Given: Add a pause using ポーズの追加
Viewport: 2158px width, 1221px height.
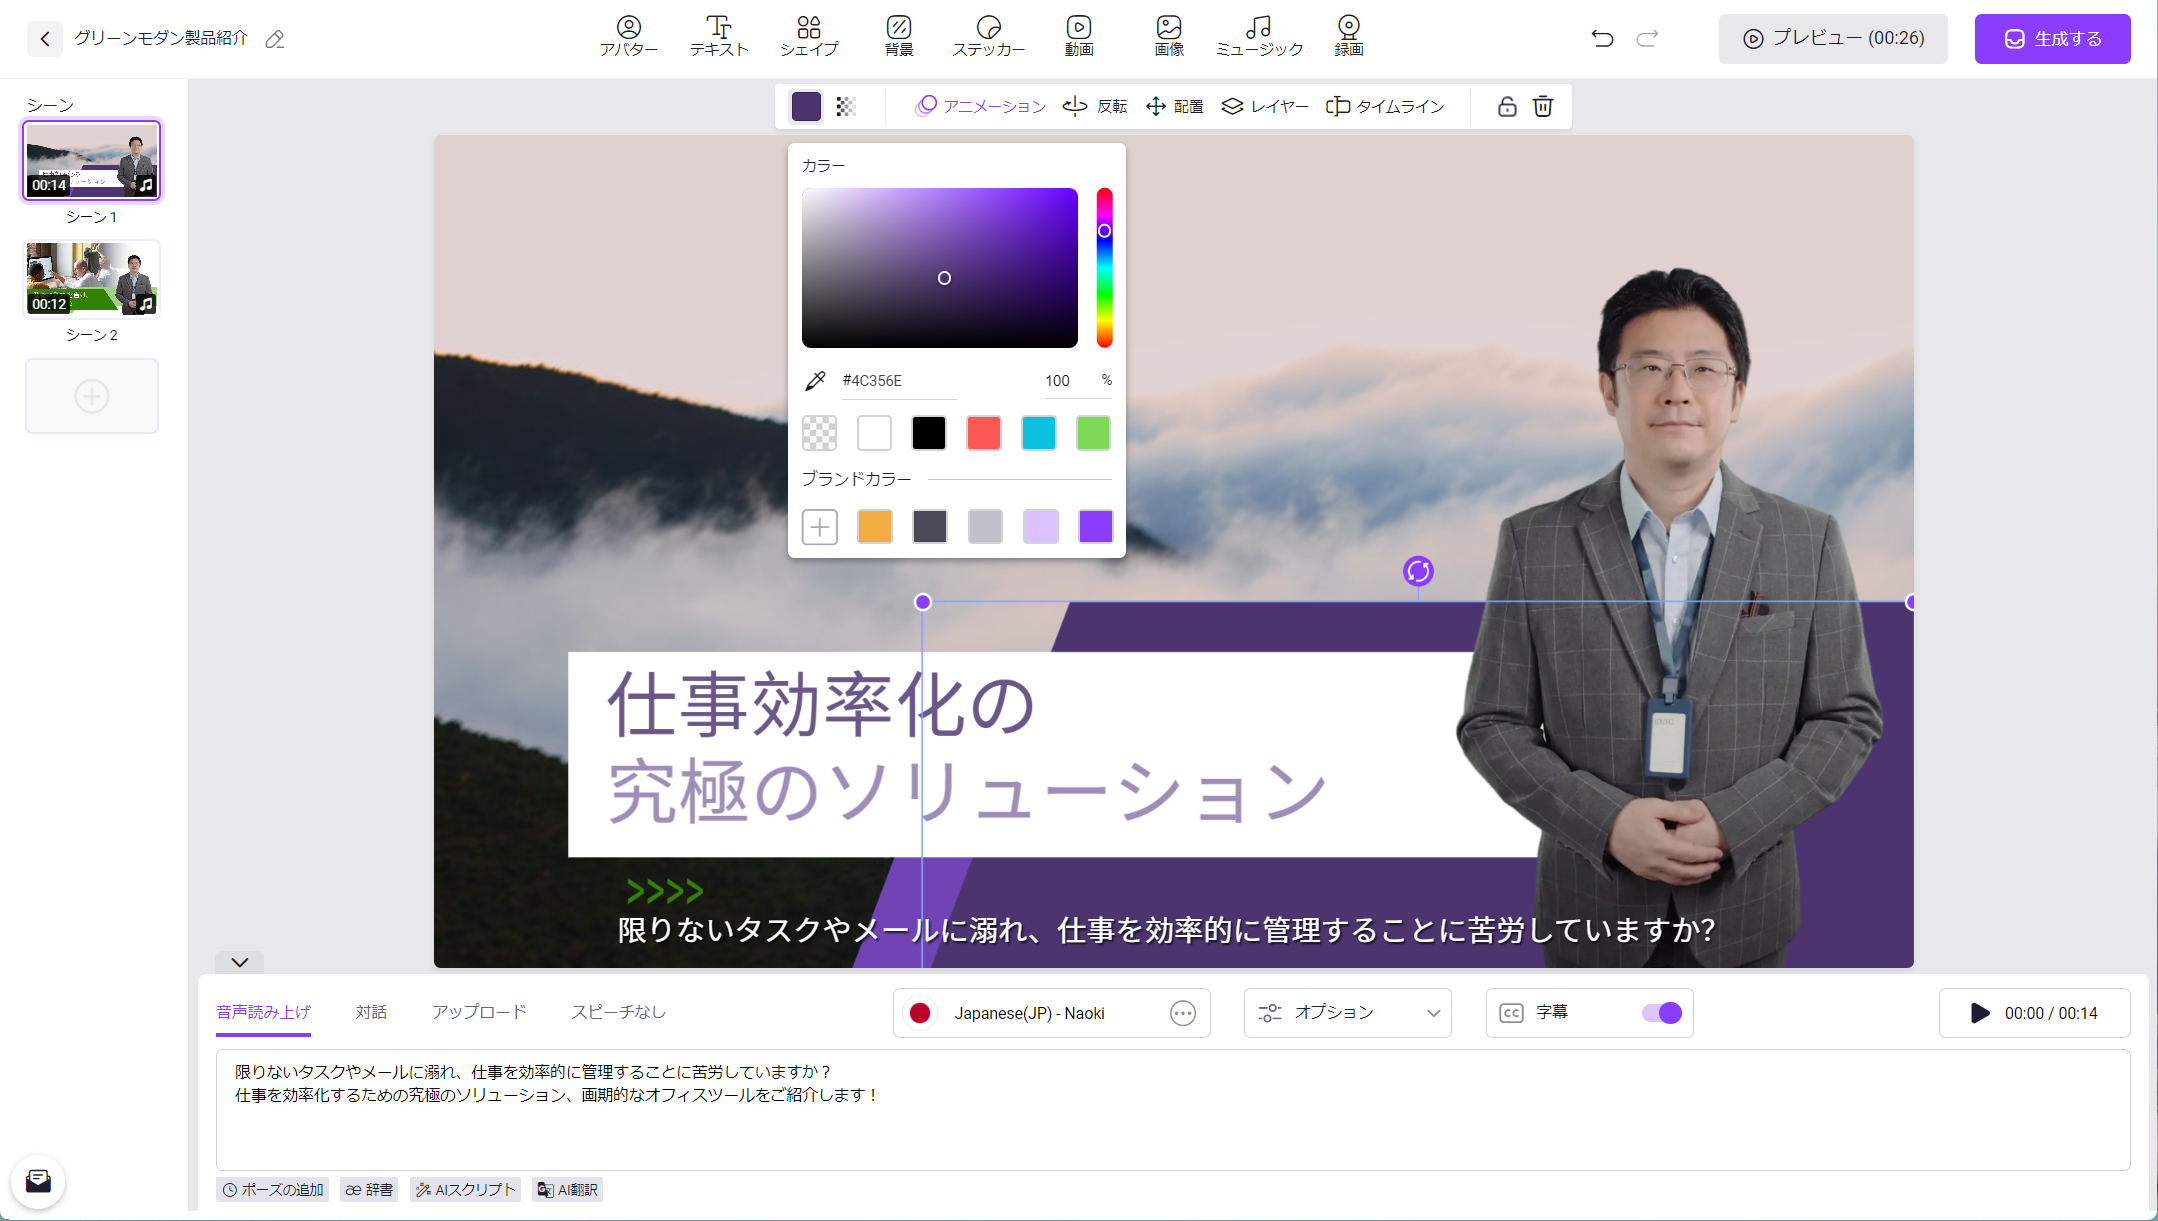Looking at the screenshot, I should click(x=272, y=1189).
